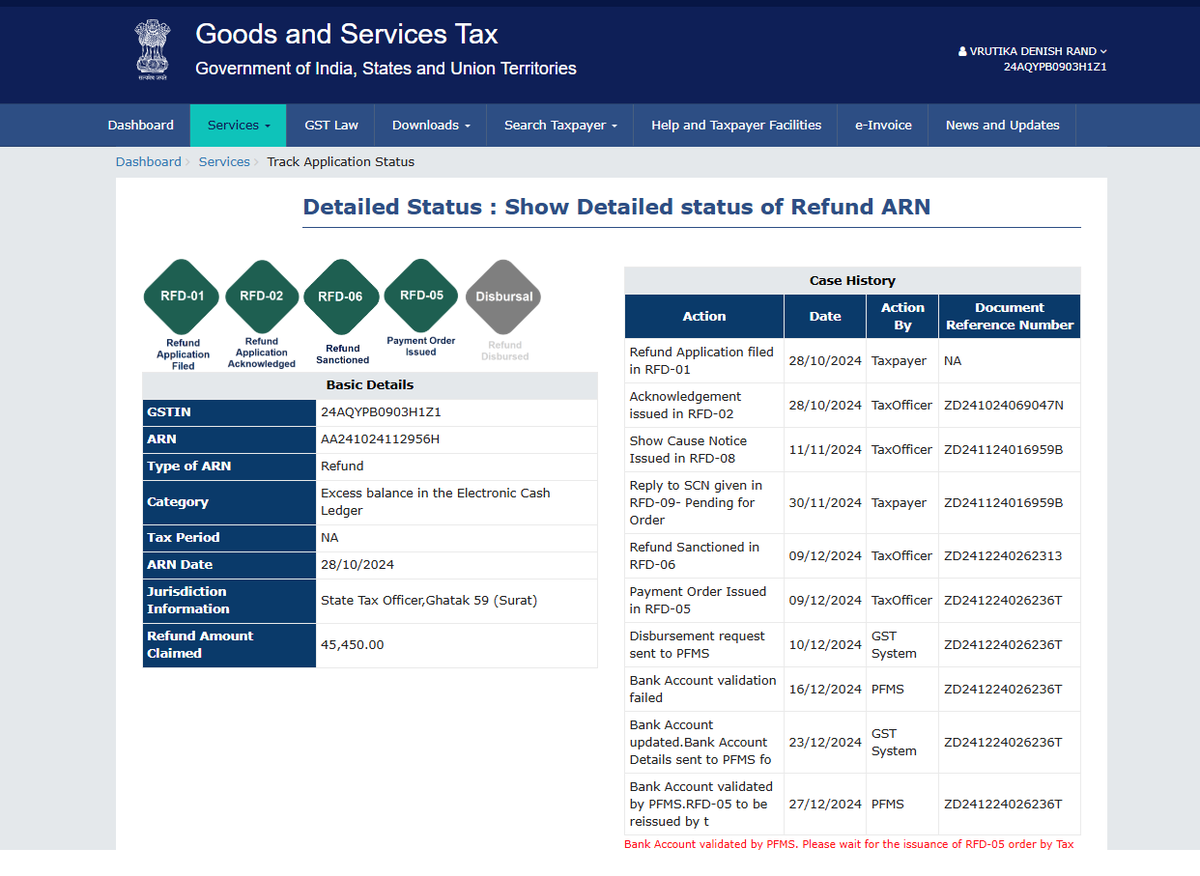Click the date 11/11/2024 in Case History
Image resolution: width=1200 pixels, height=876 pixels.
pos(825,450)
